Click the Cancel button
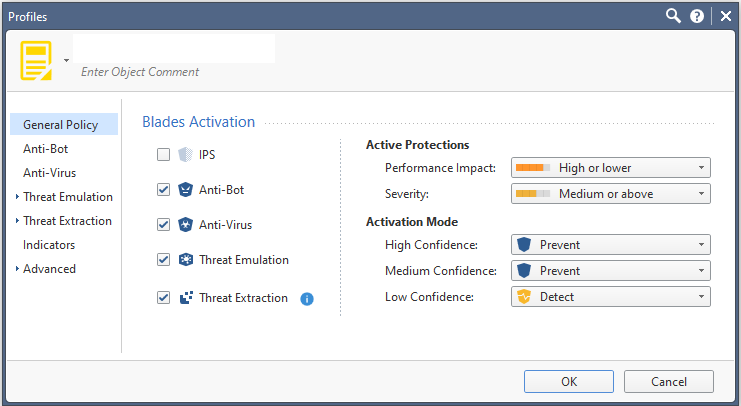The image size is (741, 406). pos(669,381)
